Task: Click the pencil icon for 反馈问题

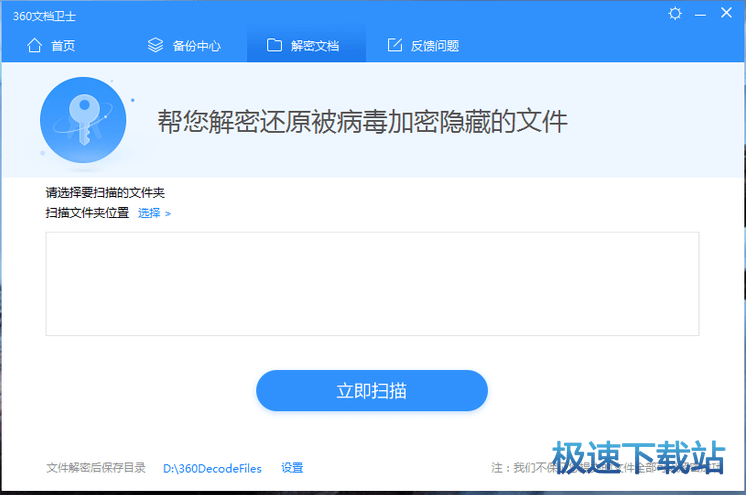Action: click(394, 45)
